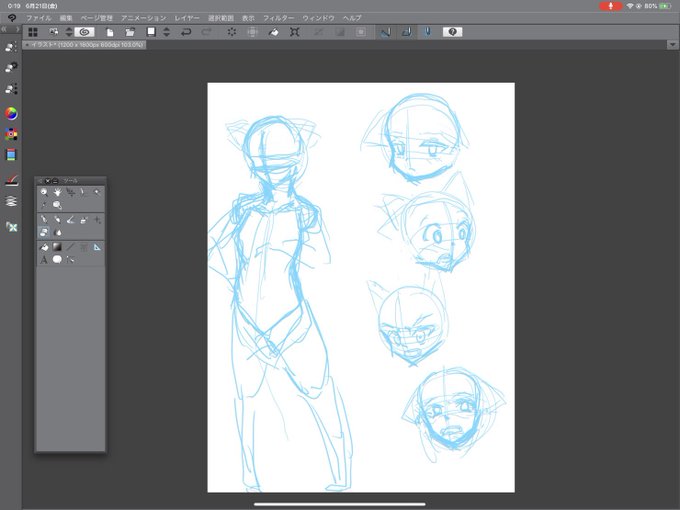Screen dimensions: 680x510
Task: Click the Redo arrow
Action: tap(207, 32)
